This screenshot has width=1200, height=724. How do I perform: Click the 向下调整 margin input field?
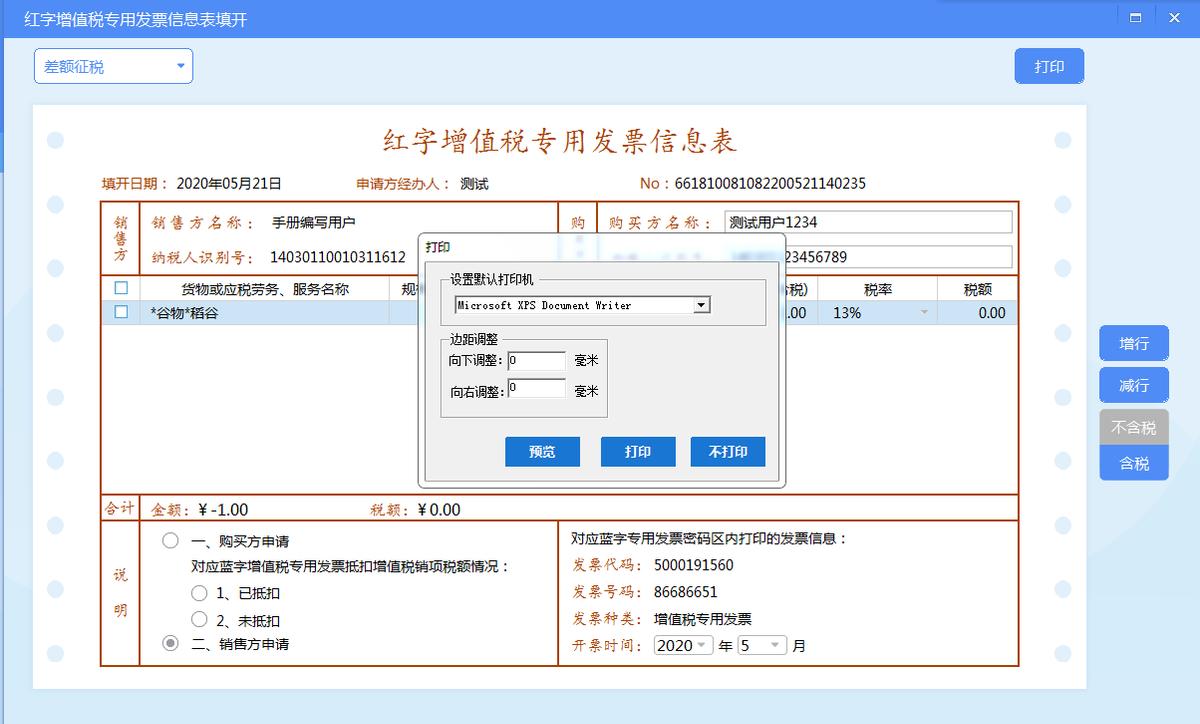click(536, 363)
